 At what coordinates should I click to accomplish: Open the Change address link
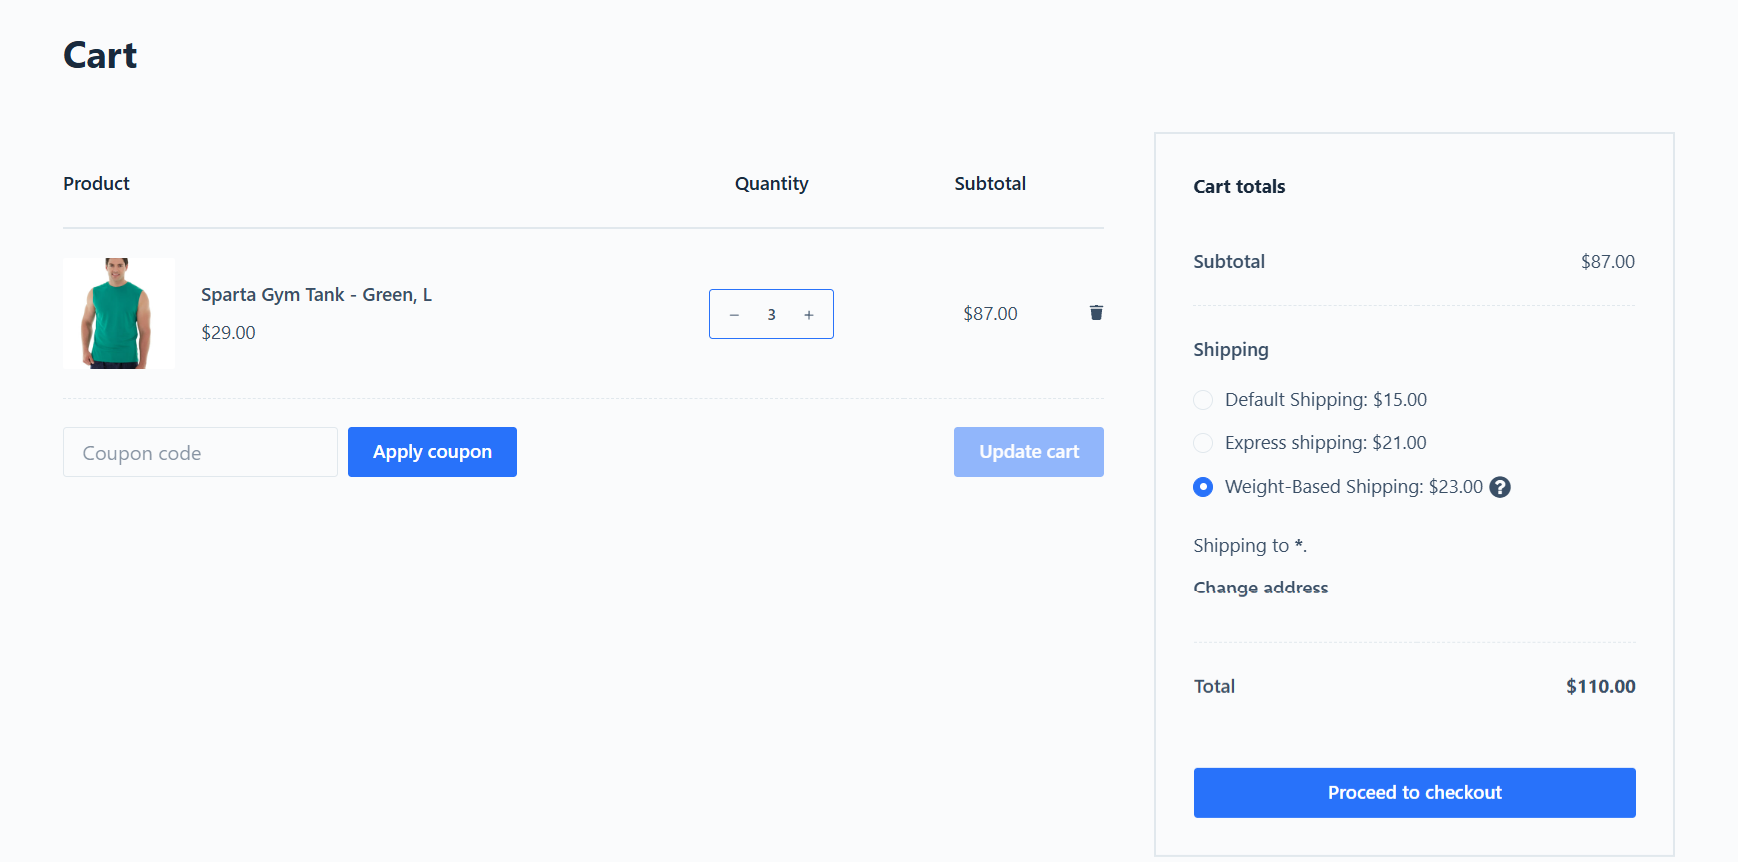point(1261,588)
